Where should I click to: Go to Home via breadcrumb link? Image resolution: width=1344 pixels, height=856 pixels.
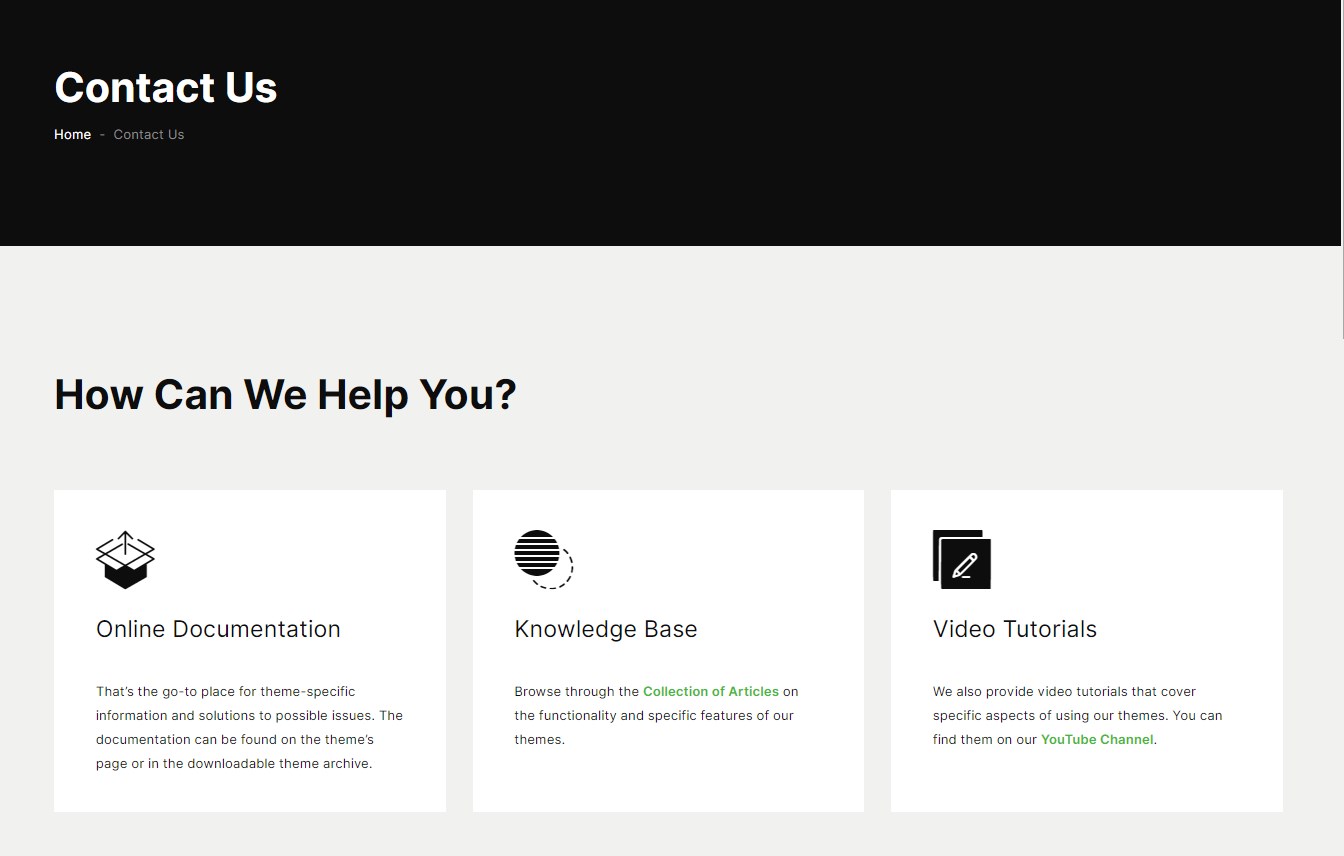pos(72,134)
